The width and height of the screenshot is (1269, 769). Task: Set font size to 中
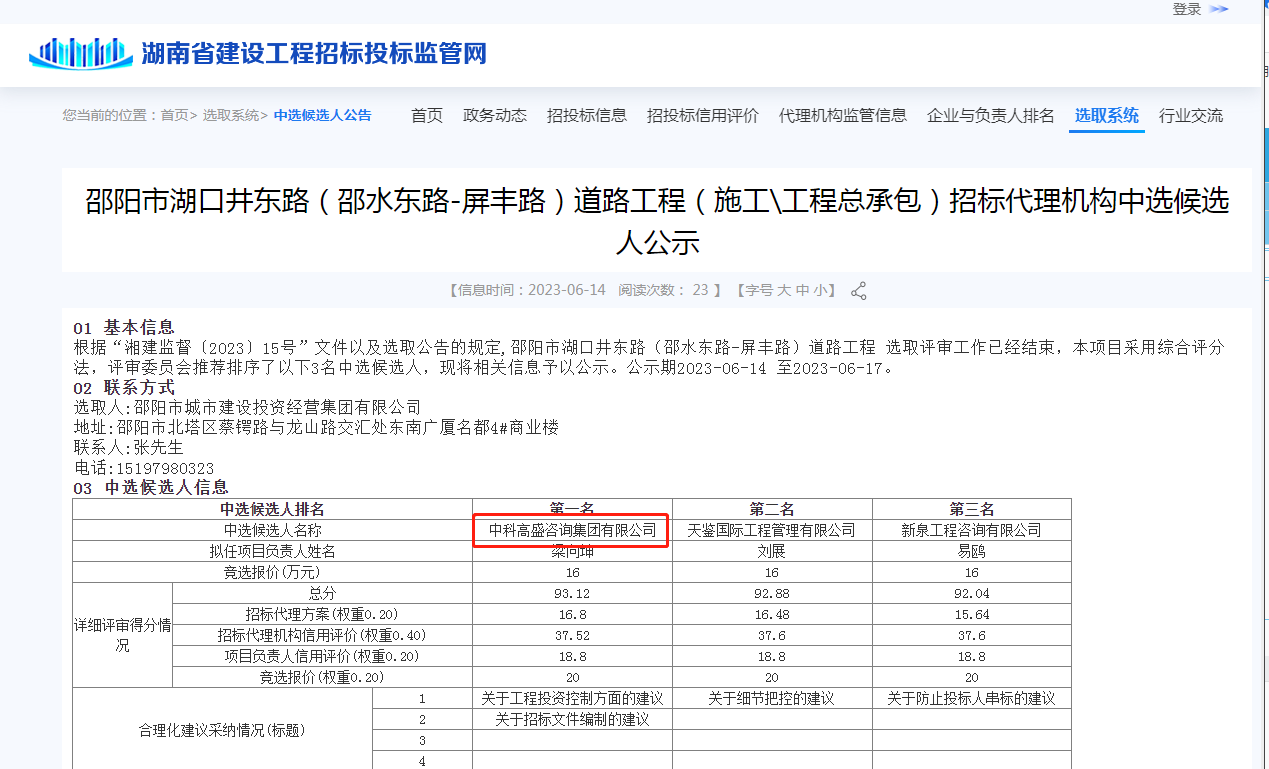(x=802, y=290)
